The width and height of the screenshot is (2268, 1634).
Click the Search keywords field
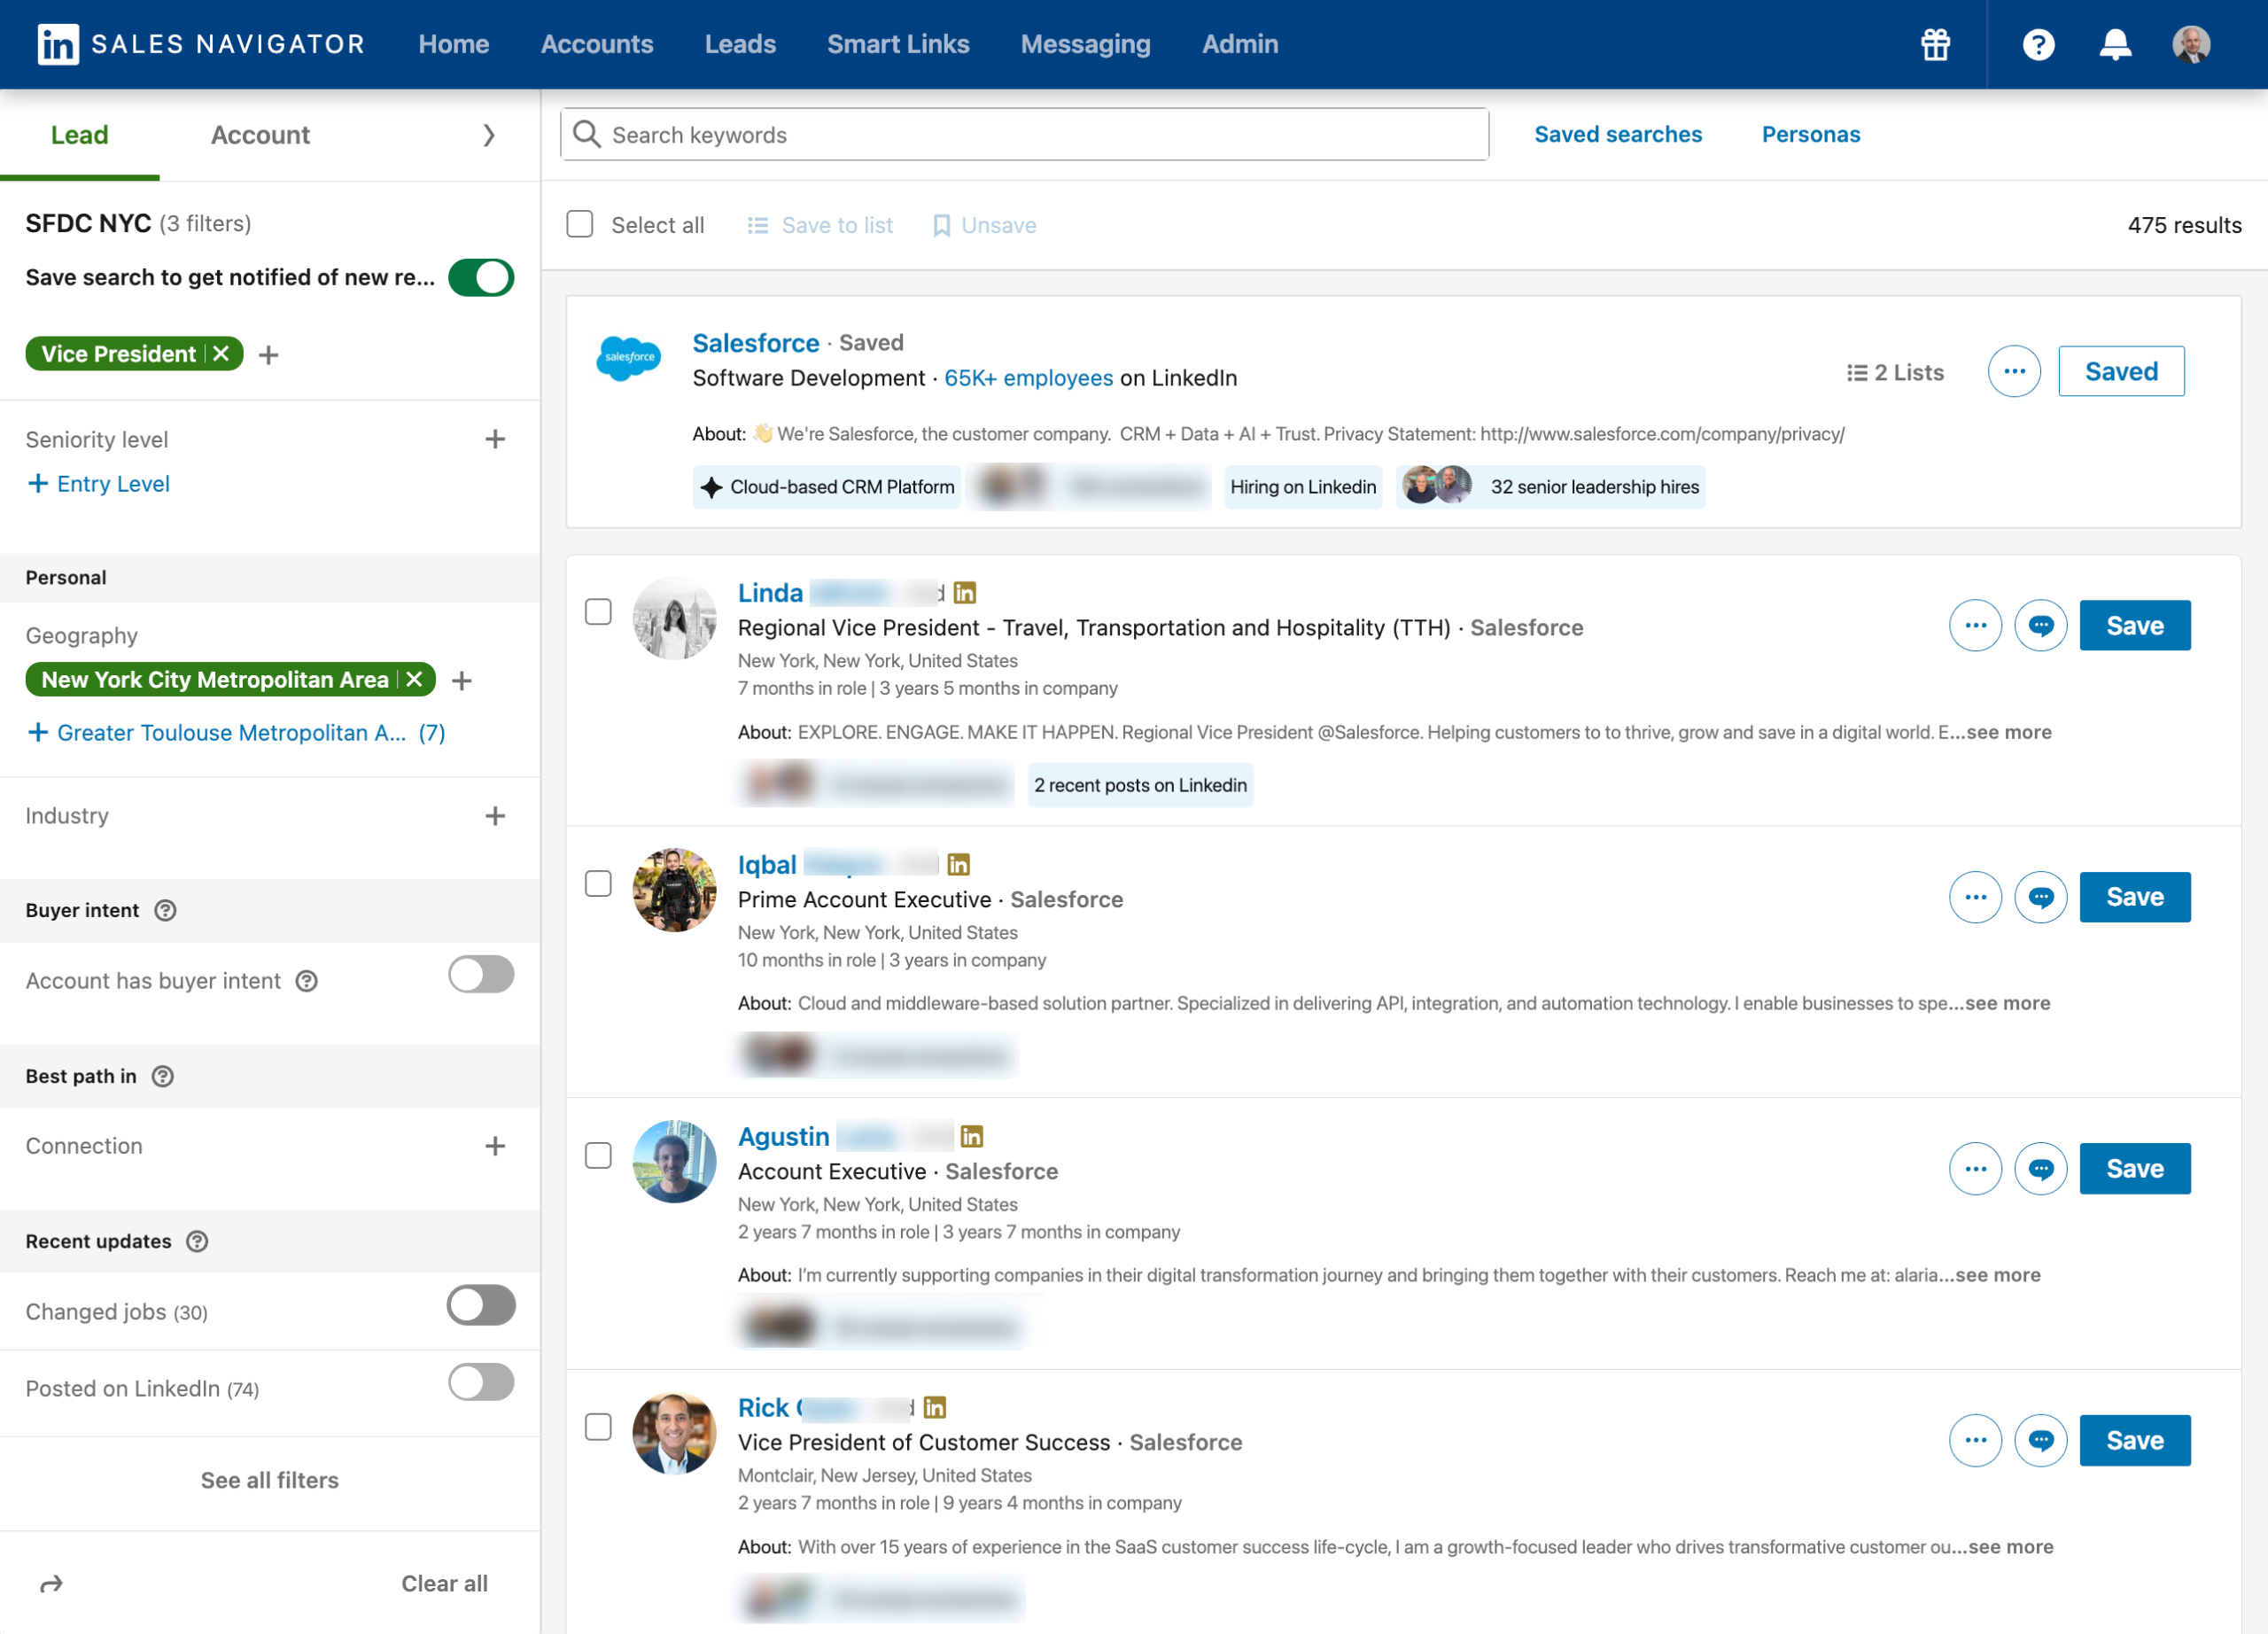point(1024,135)
